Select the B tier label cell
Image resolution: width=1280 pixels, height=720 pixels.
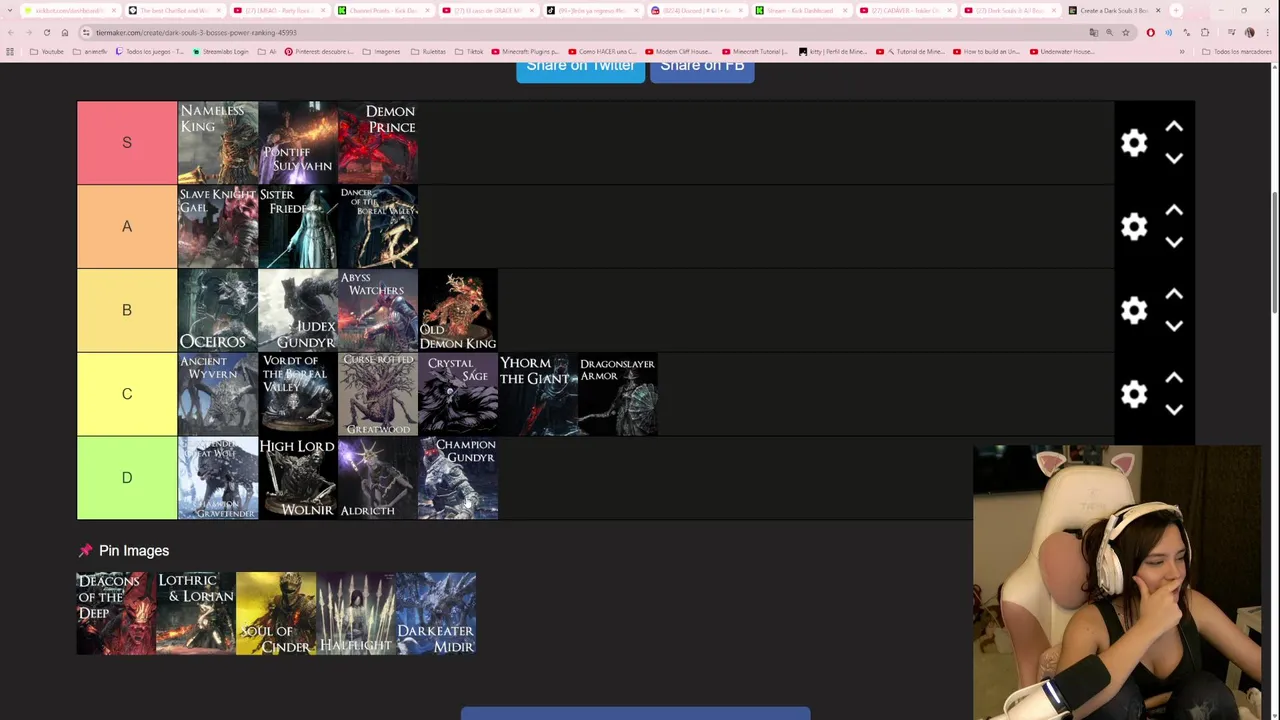point(127,310)
